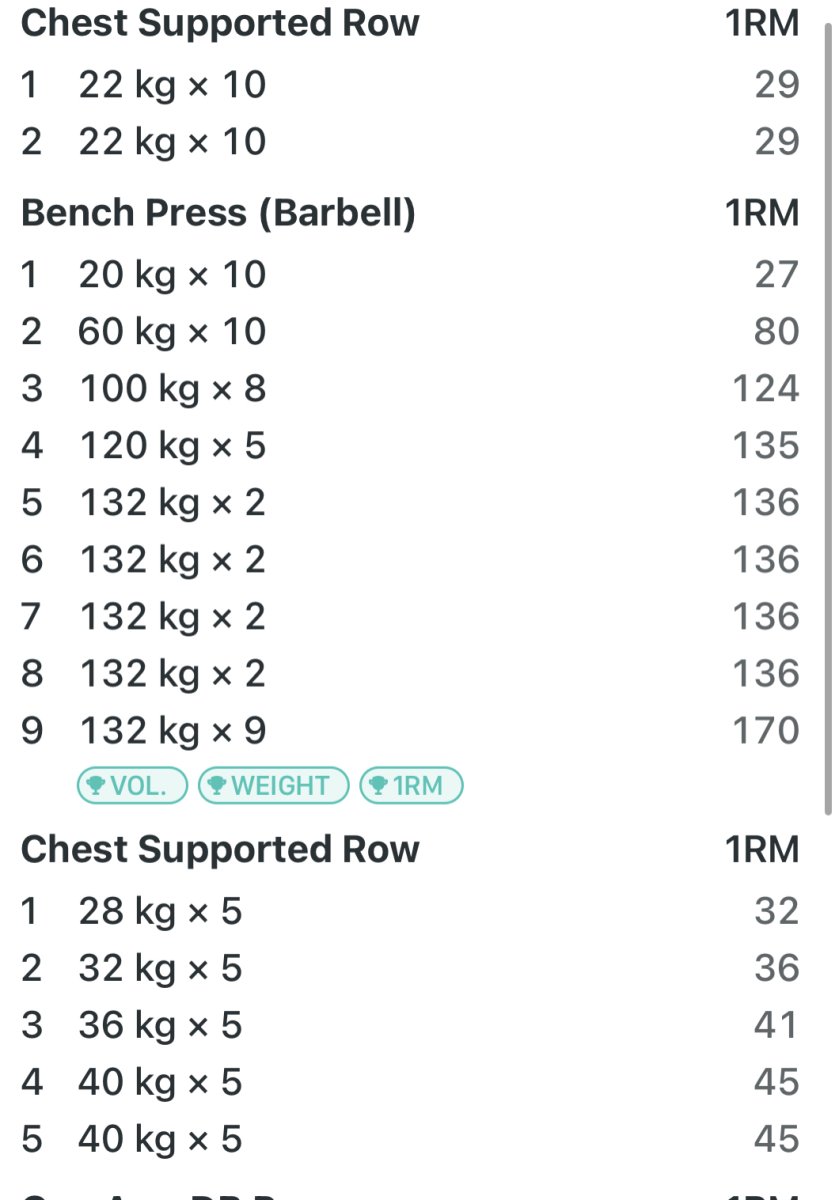Tap the 1RM trophy record badge
The width and height of the screenshot is (839, 1200).
pos(411,786)
